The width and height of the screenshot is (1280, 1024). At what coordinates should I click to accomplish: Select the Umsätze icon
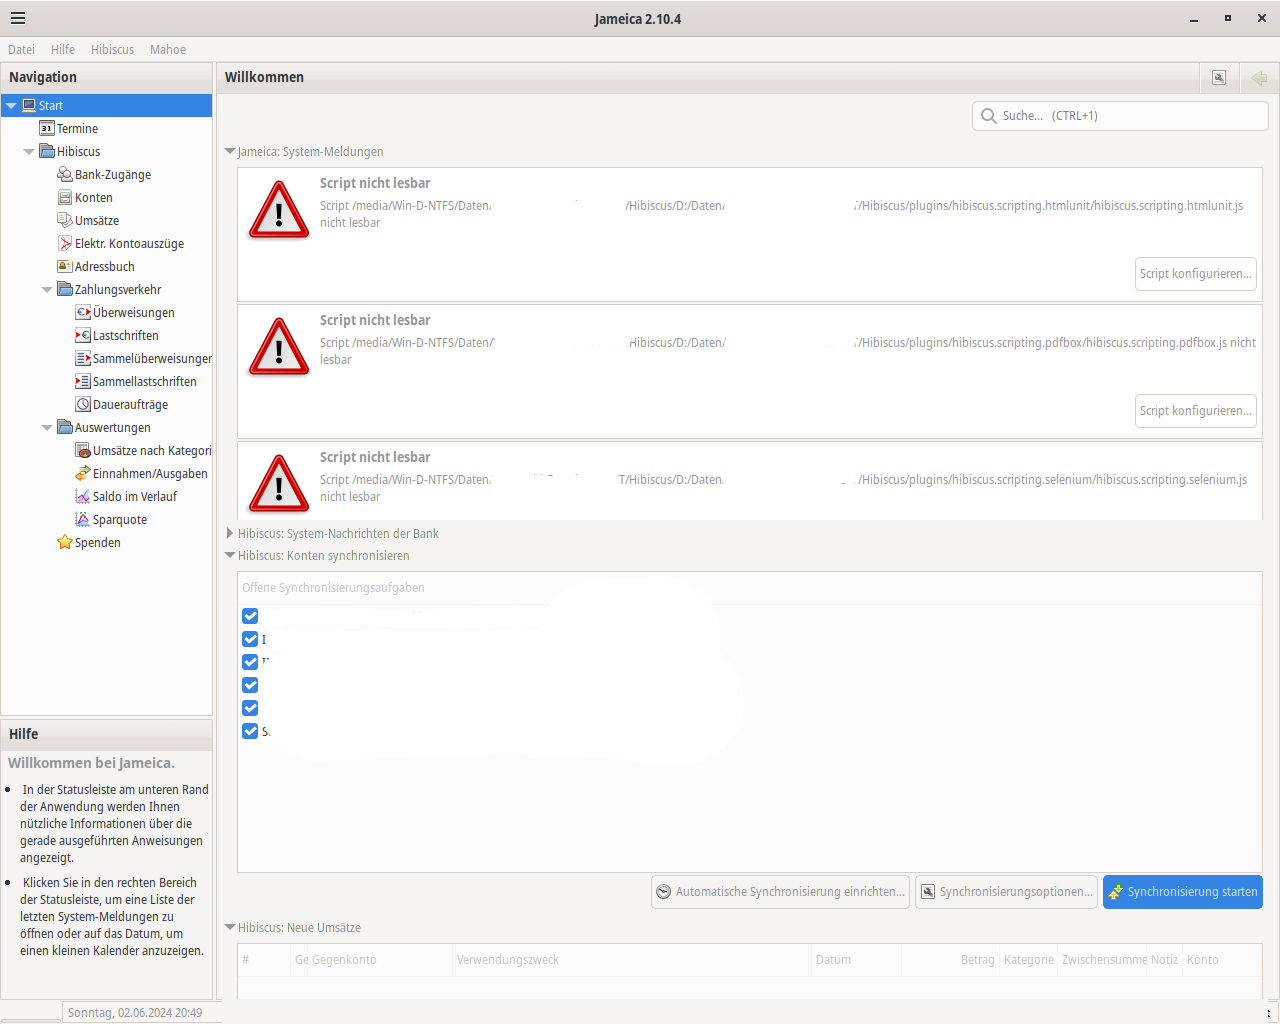coord(64,220)
